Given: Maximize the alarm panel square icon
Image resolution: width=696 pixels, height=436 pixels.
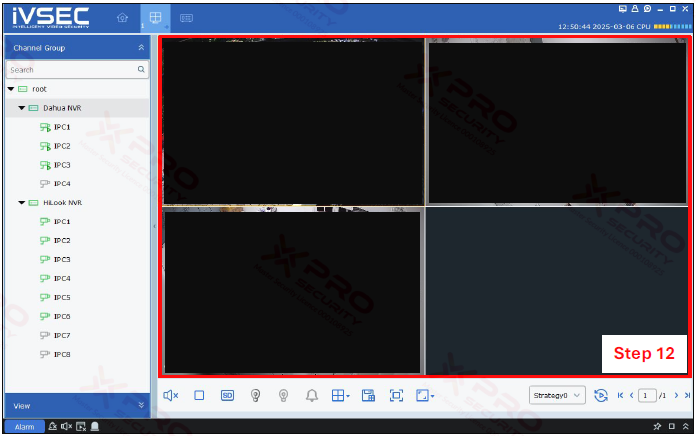Looking at the screenshot, I should coord(672,426).
